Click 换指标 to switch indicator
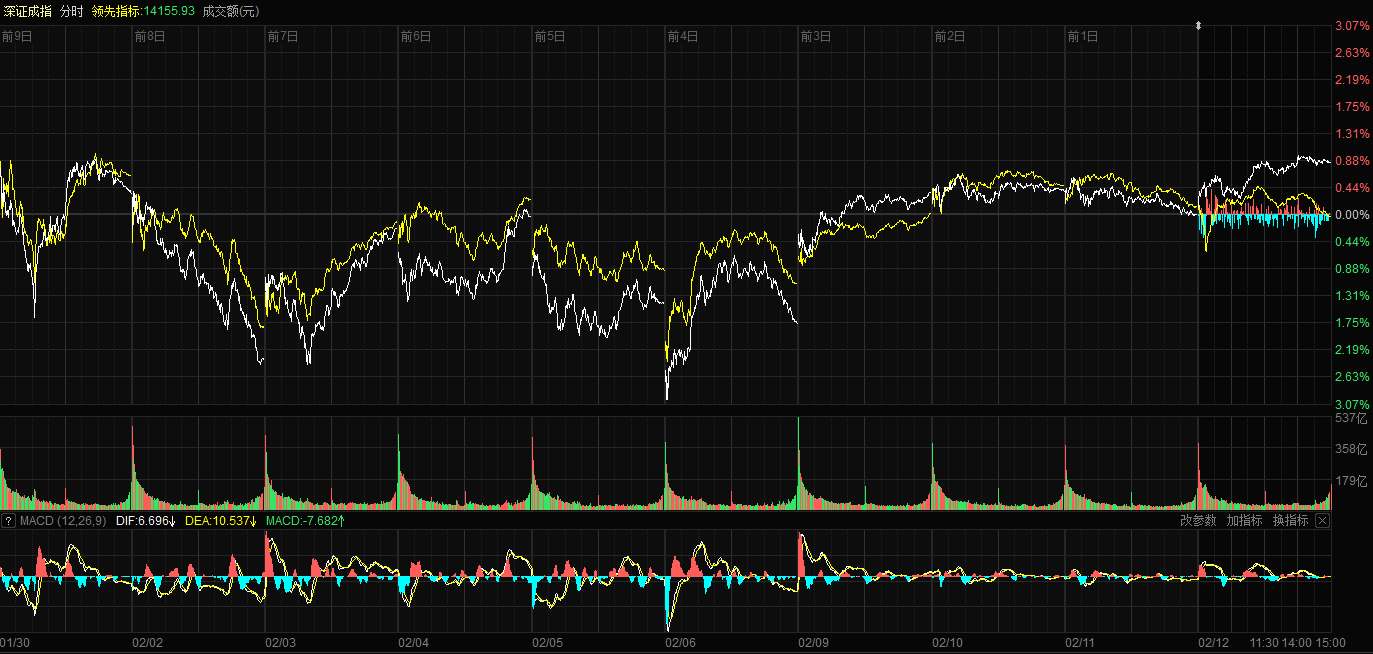Viewport: 1373px width, 654px height. coord(1290,521)
